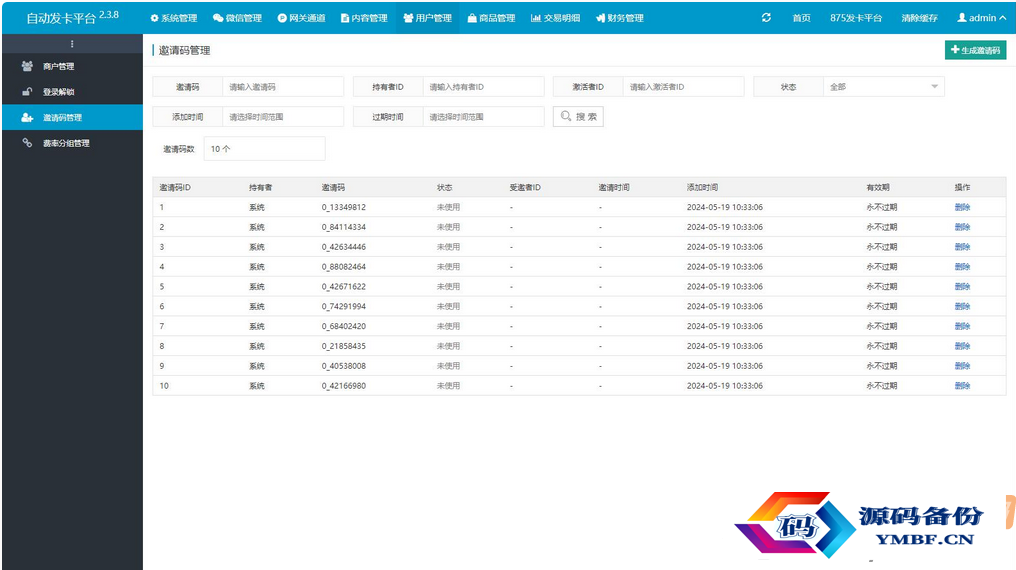Viewport: 1016px width, 570px height.
Task: Delete invite code 0_74291994
Action: pos(962,306)
